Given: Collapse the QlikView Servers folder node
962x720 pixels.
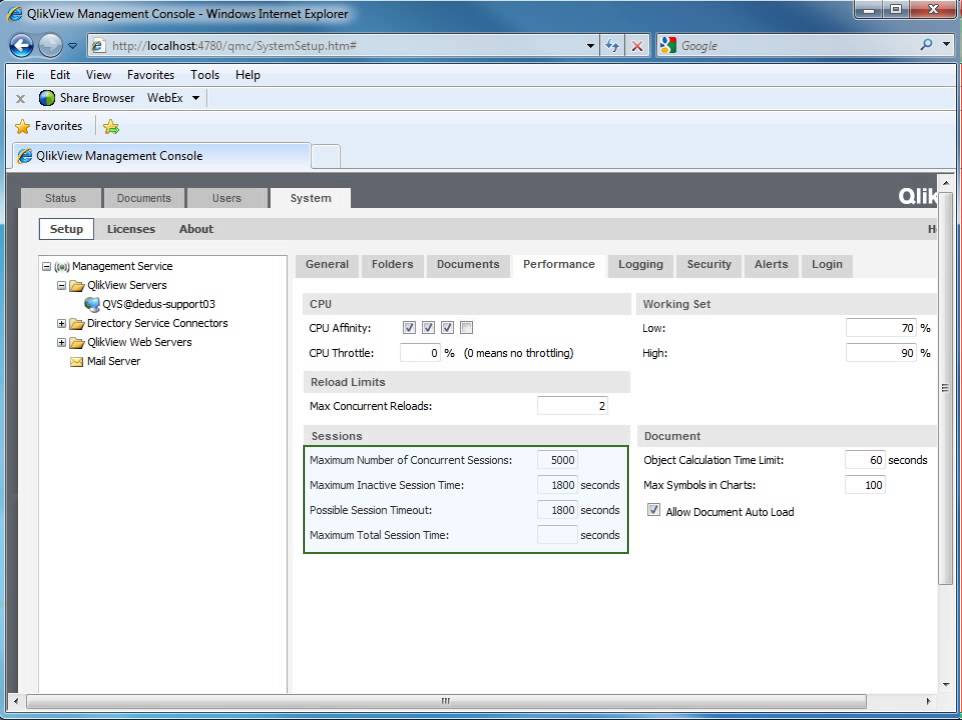Looking at the screenshot, I should (61, 285).
